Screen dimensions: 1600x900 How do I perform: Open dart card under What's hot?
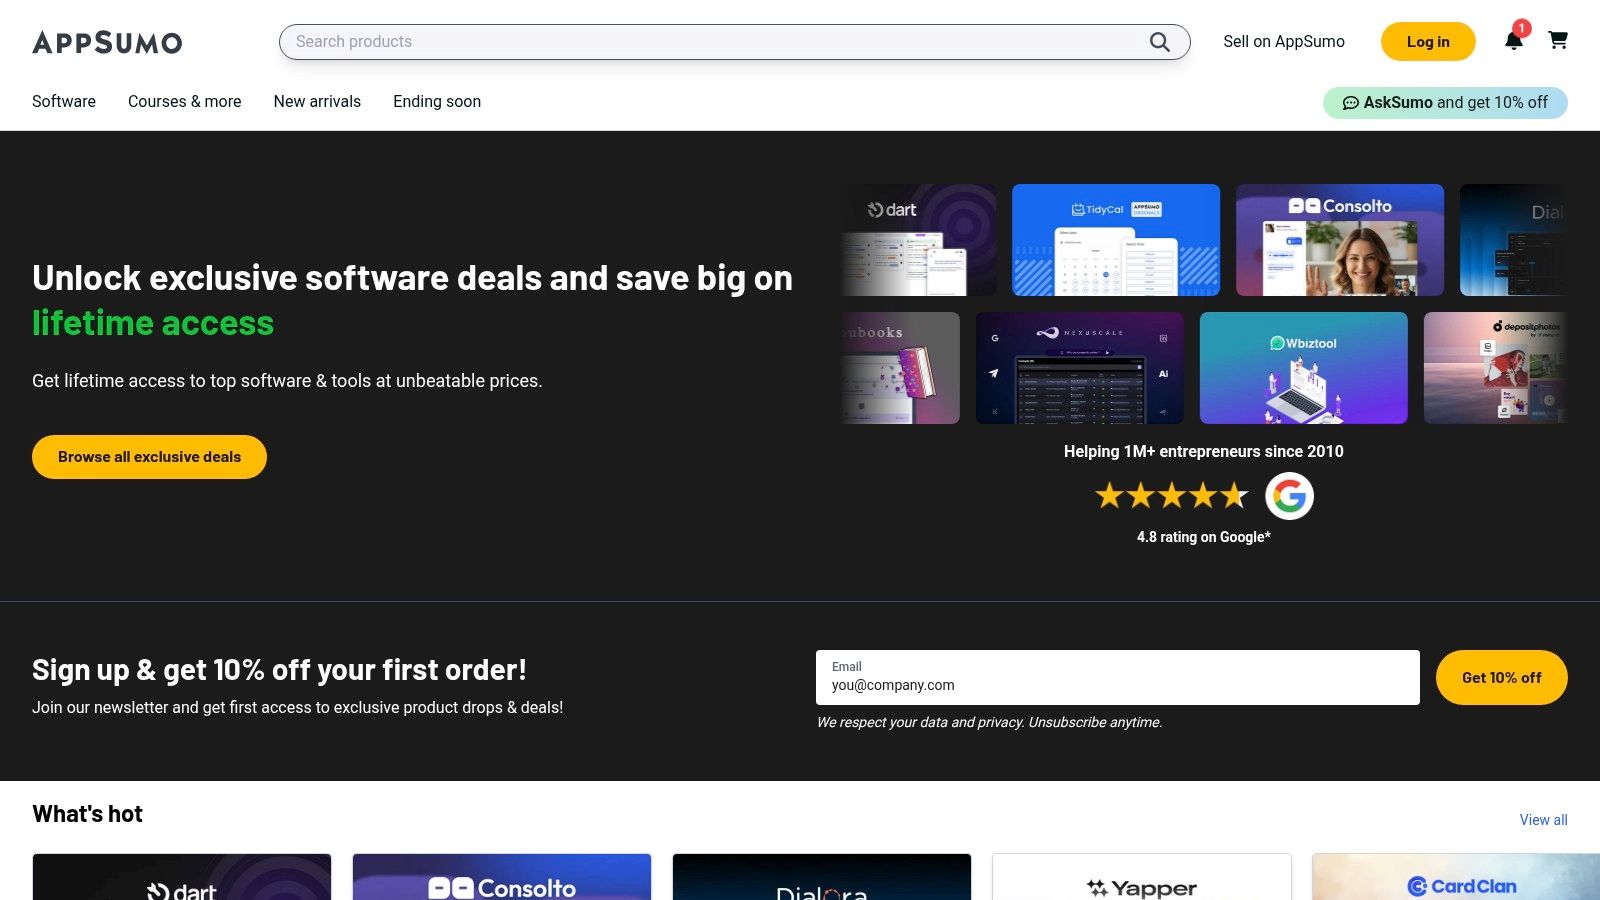tap(182, 877)
